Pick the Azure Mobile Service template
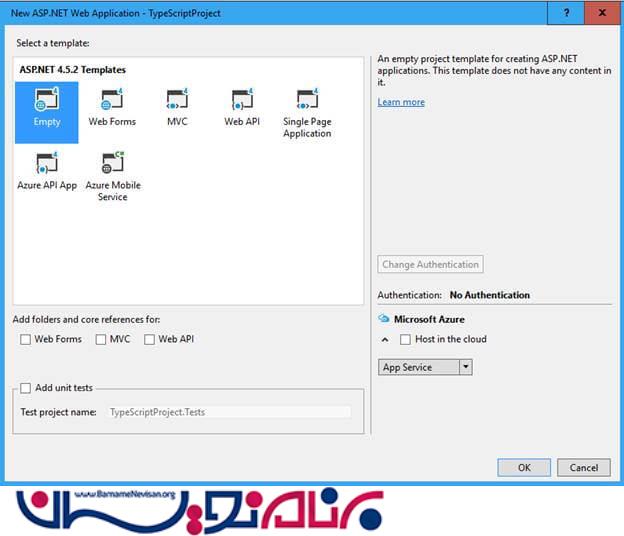624x536 pixels. click(x=112, y=164)
